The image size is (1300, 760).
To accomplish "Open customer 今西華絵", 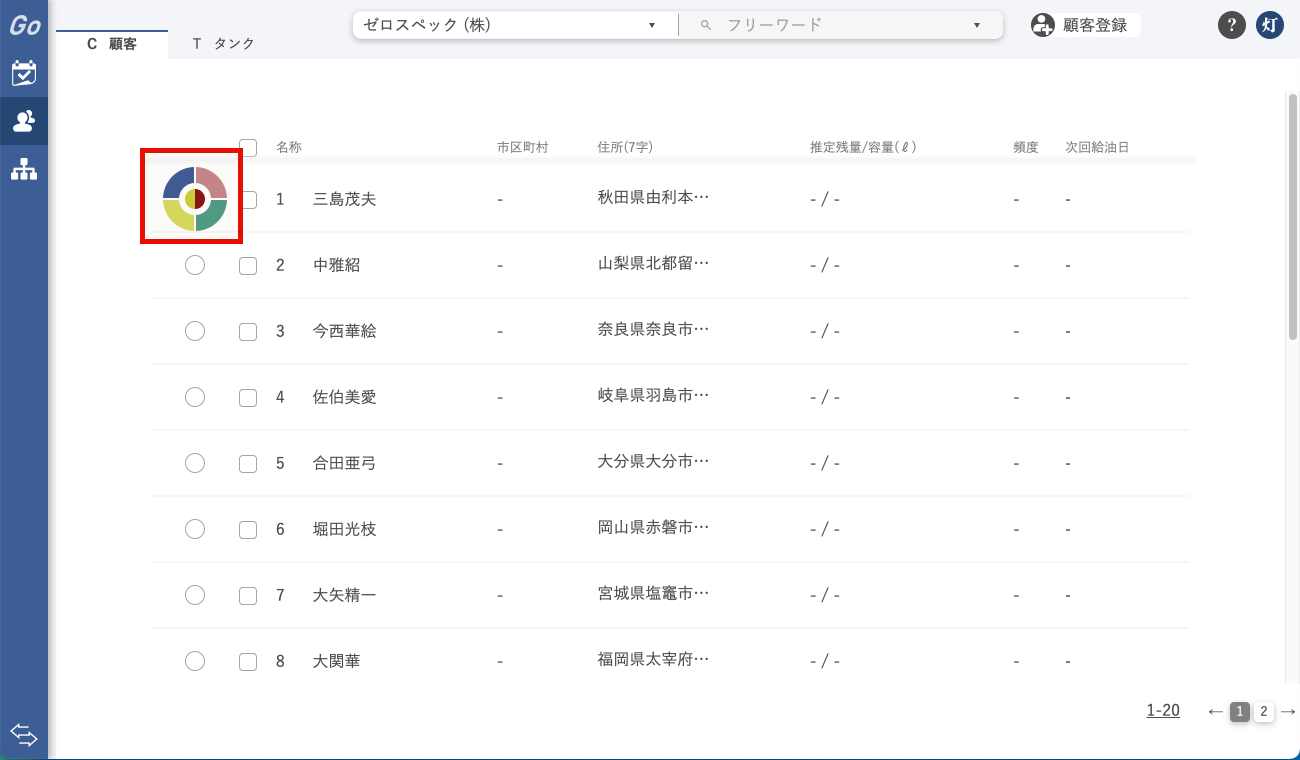I will (x=345, y=331).
